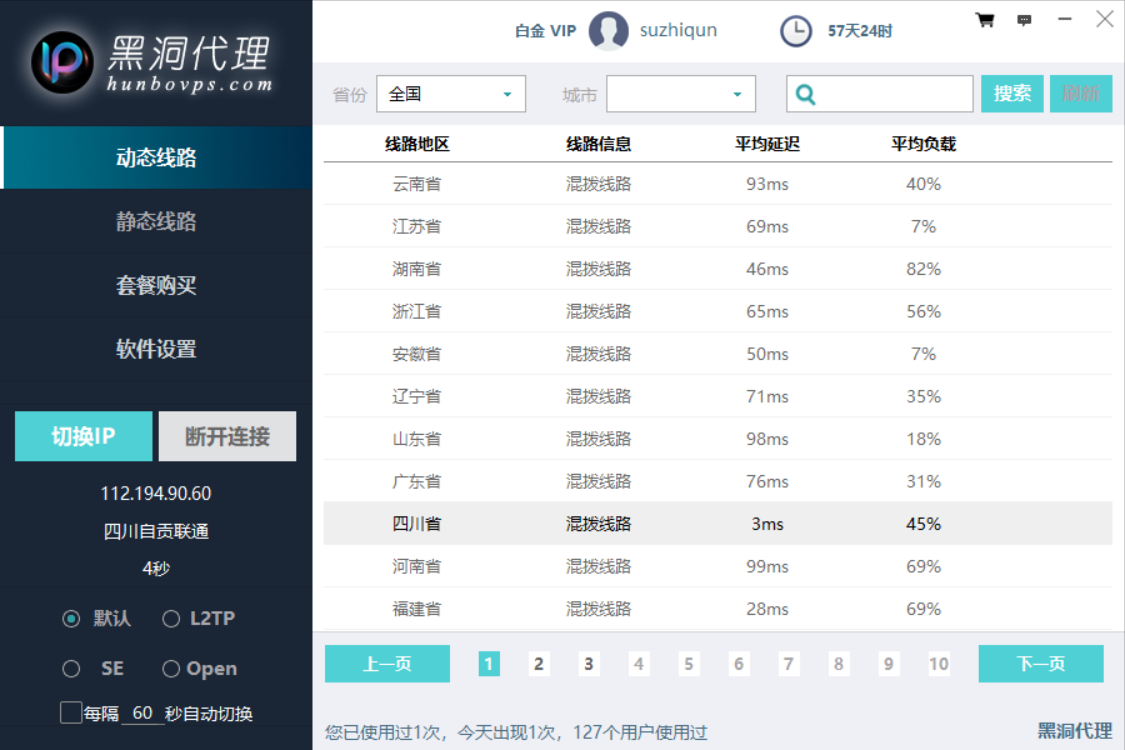Click the auto-switch seconds input field
Image resolution: width=1125 pixels, height=750 pixels.
(x=142, y=713)
